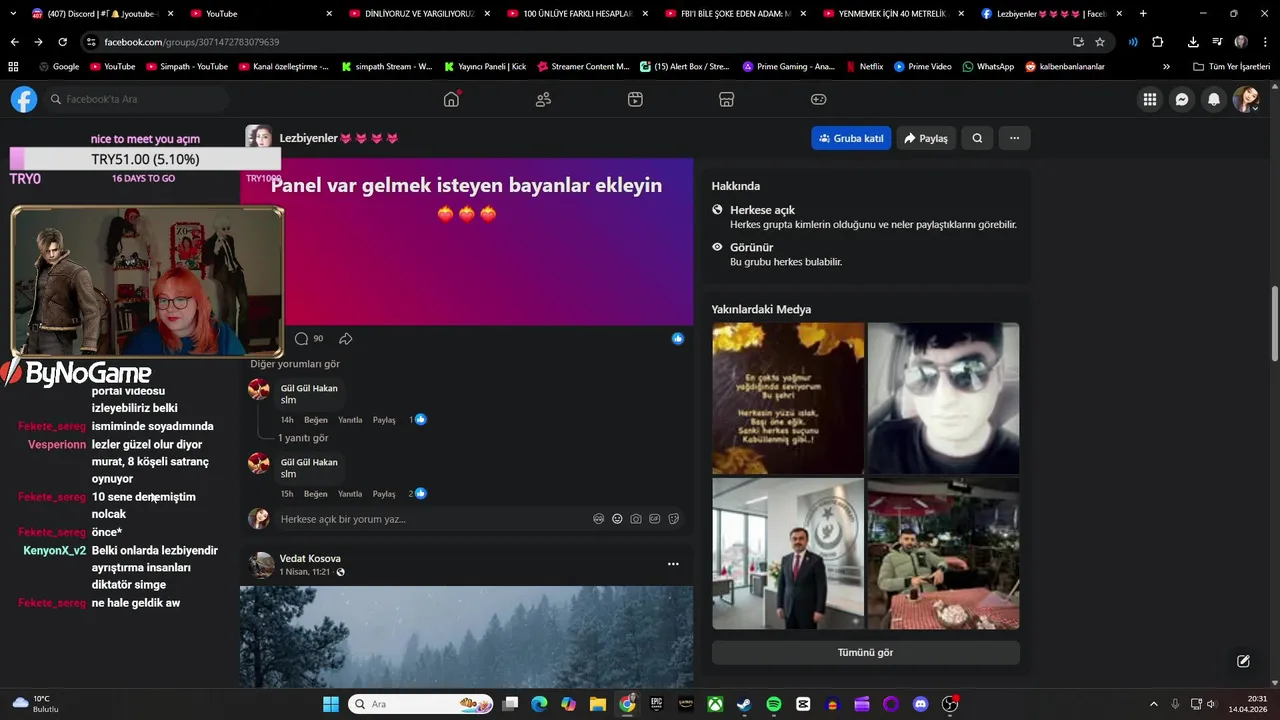Switch to "100 ÜNLÜYE FARKLI HESAPLAR" tab
Screen dimensions: 1280x720
pos(578,14)
